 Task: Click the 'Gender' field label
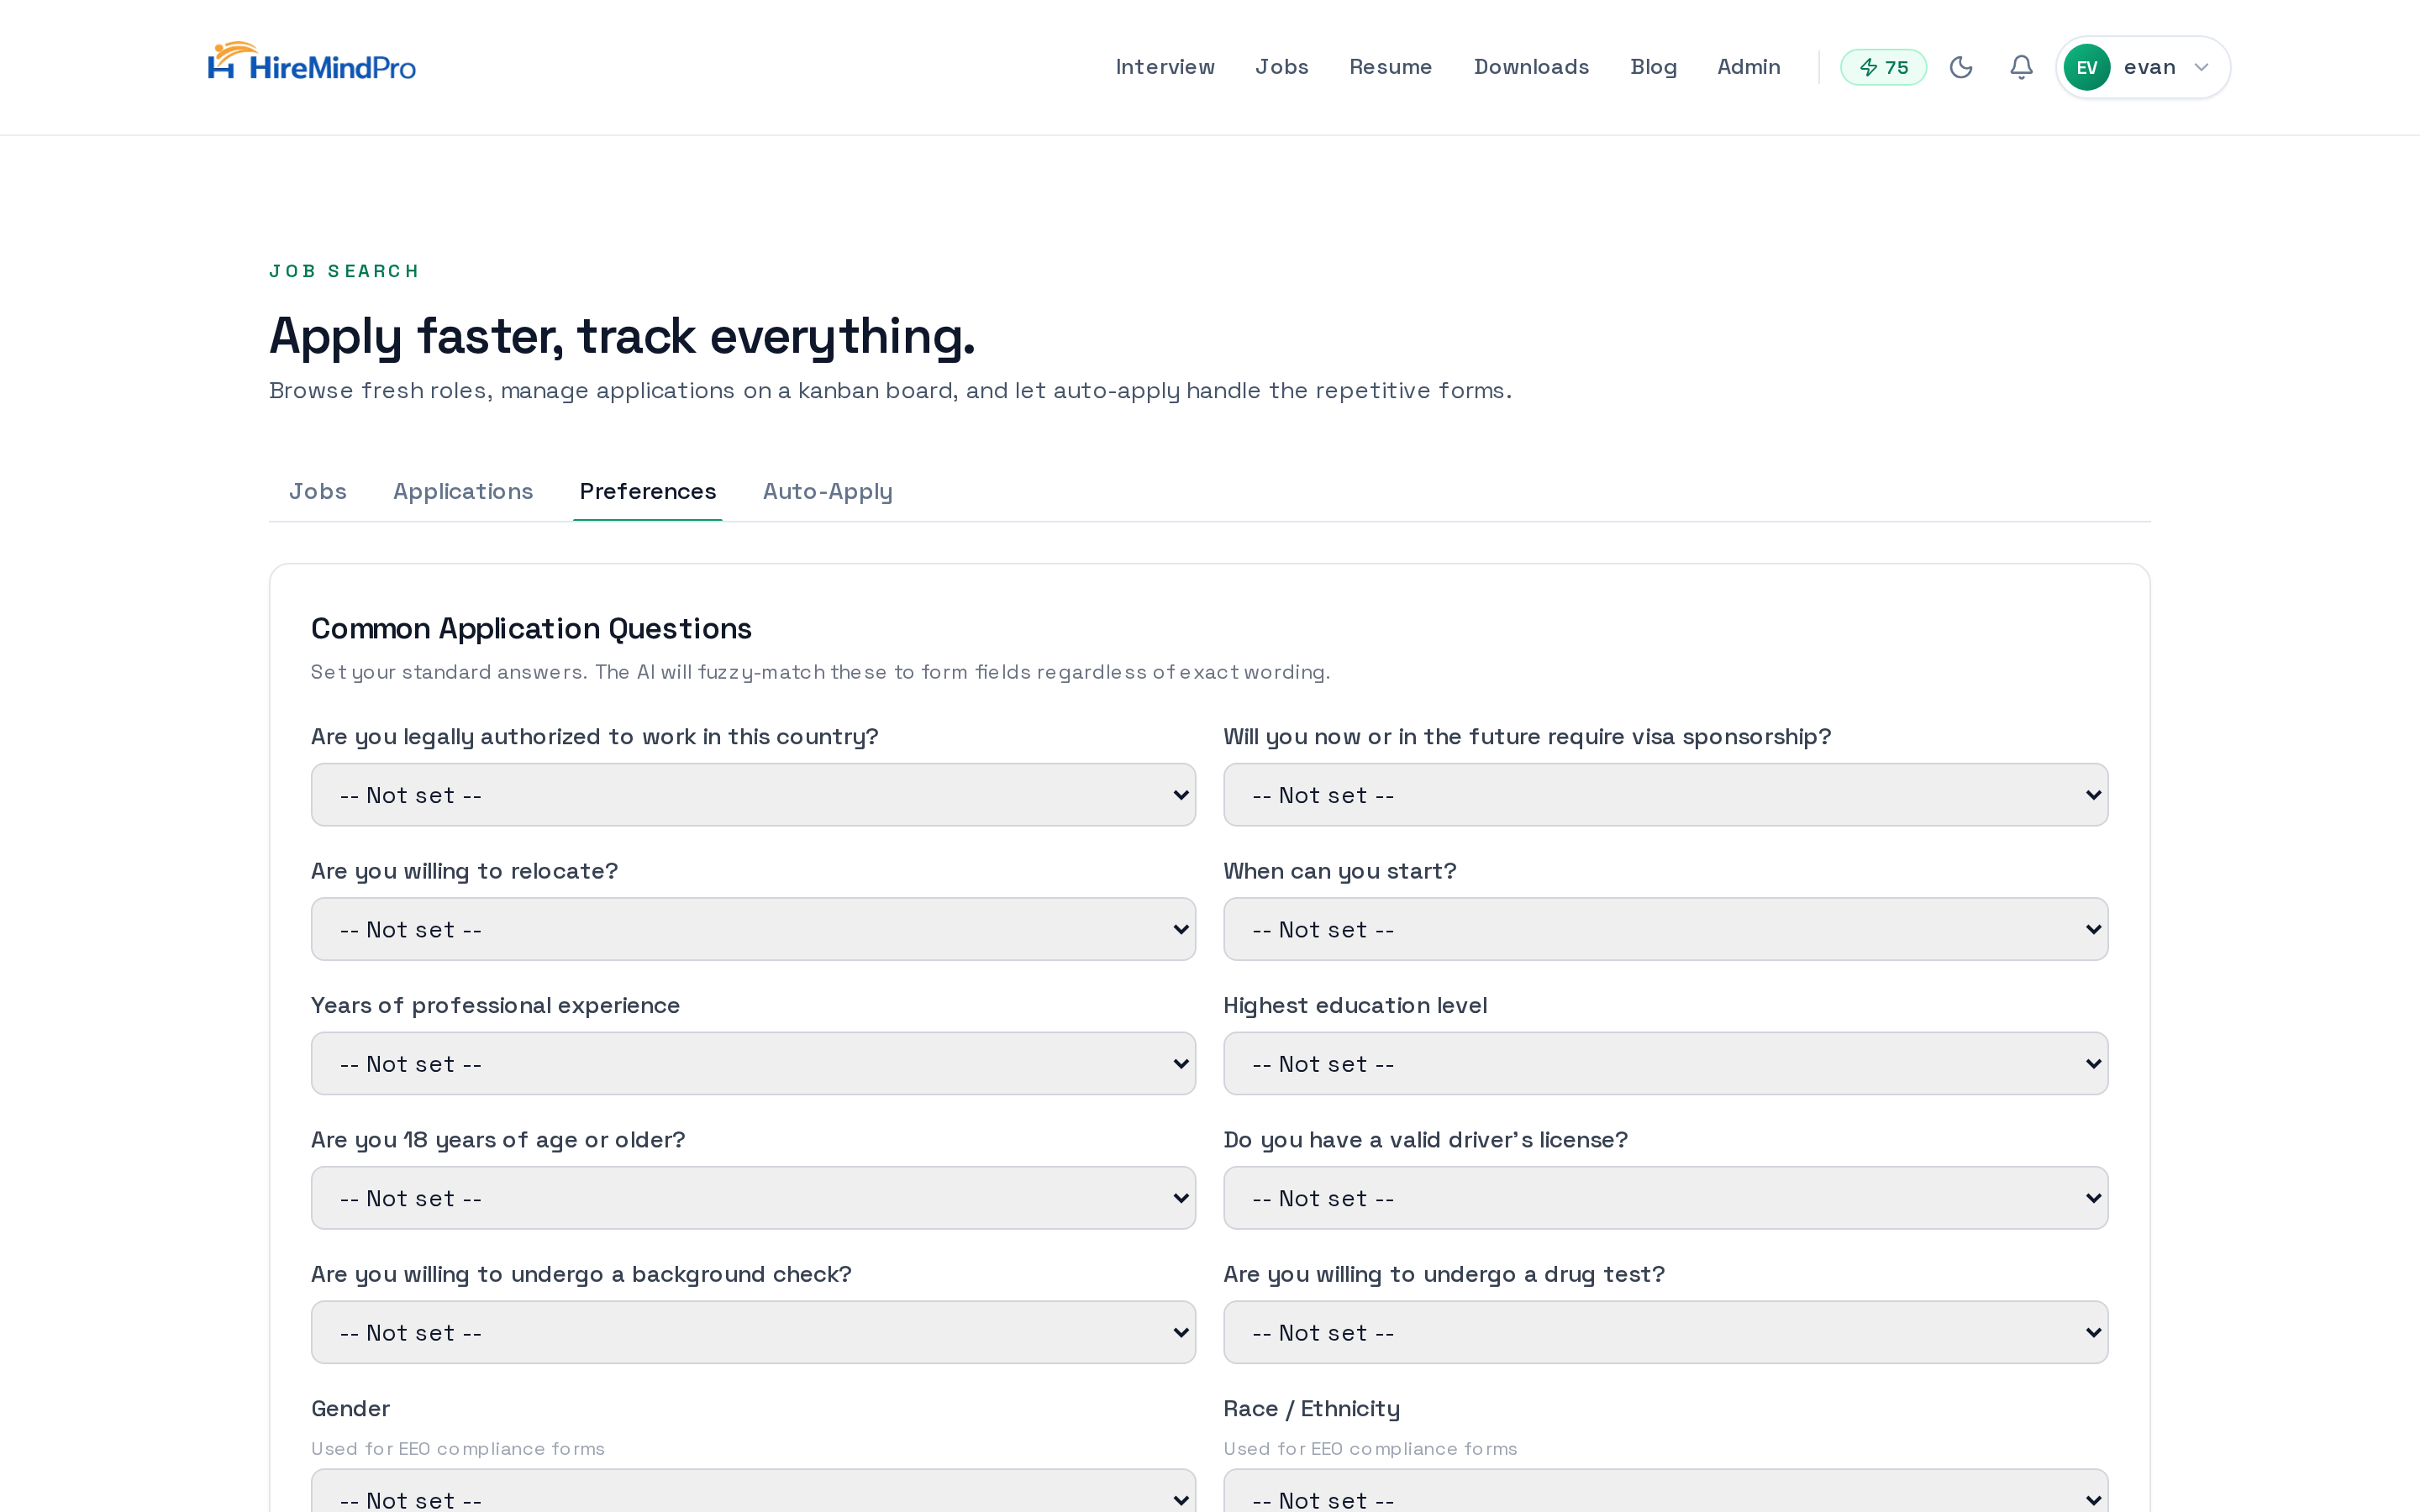tap(350, 1408)
